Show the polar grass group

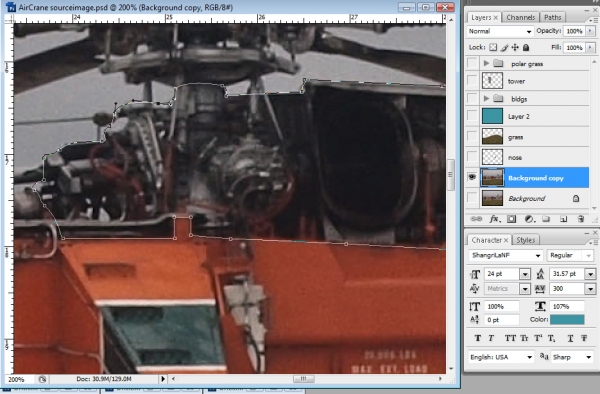pyautogui.click(x=472, y=63)
